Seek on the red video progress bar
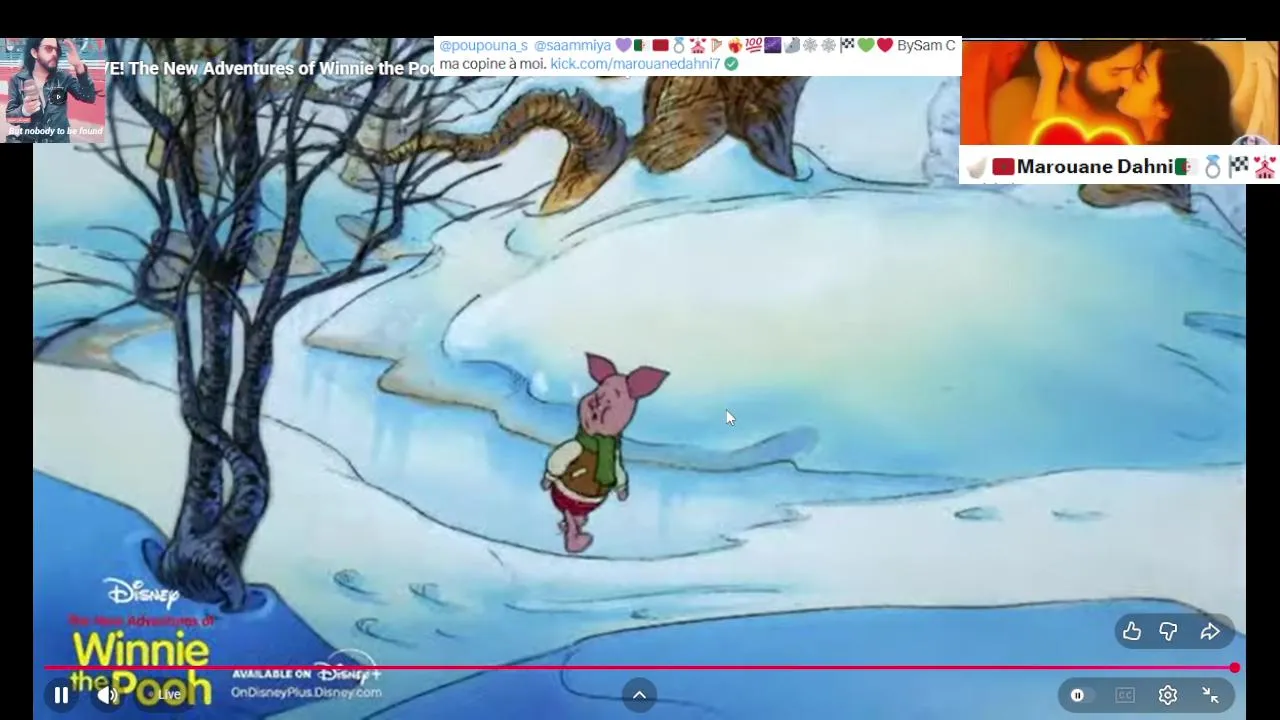This screenshot has height=720, width=1280. tap(640, 667)
